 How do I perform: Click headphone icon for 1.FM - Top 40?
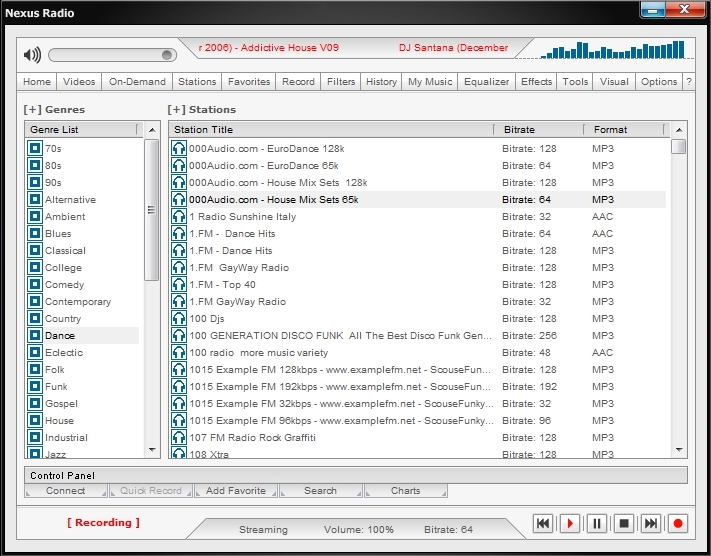[179, 284]
